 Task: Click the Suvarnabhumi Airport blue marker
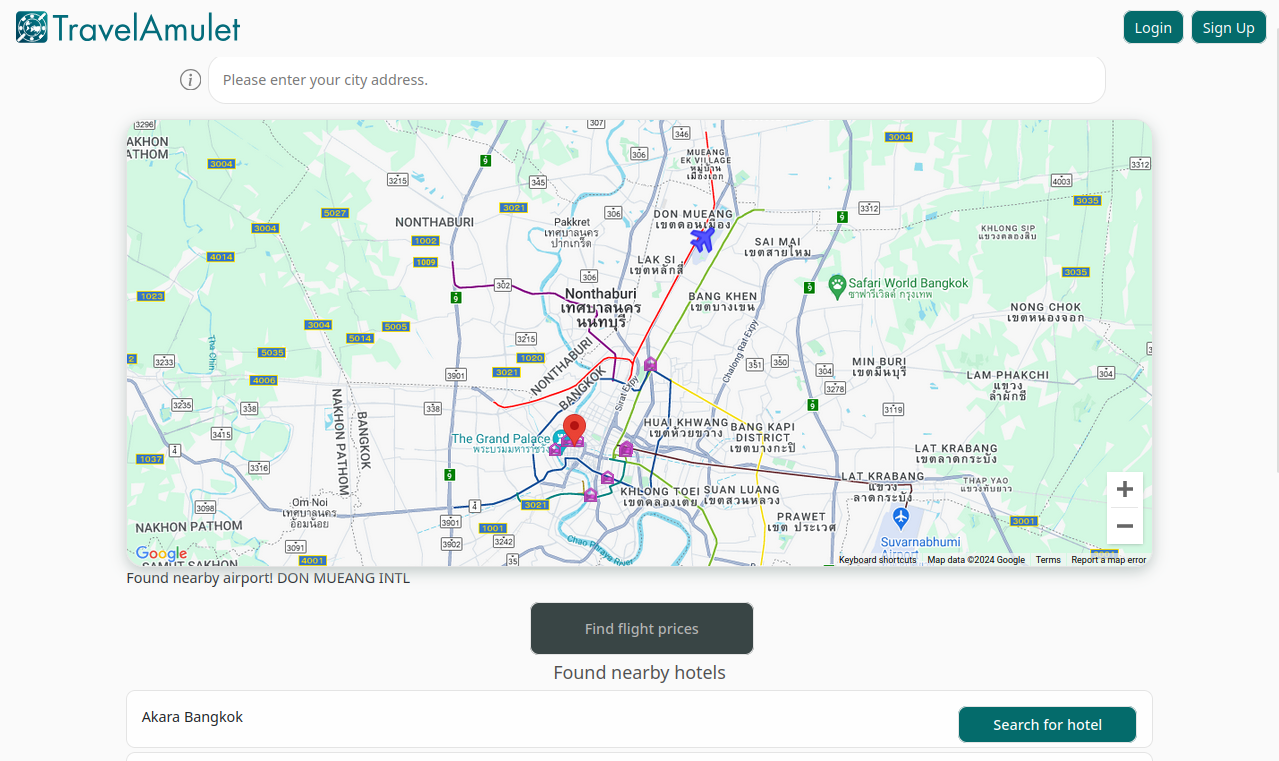pyautogui.click(x=899, y=518)
